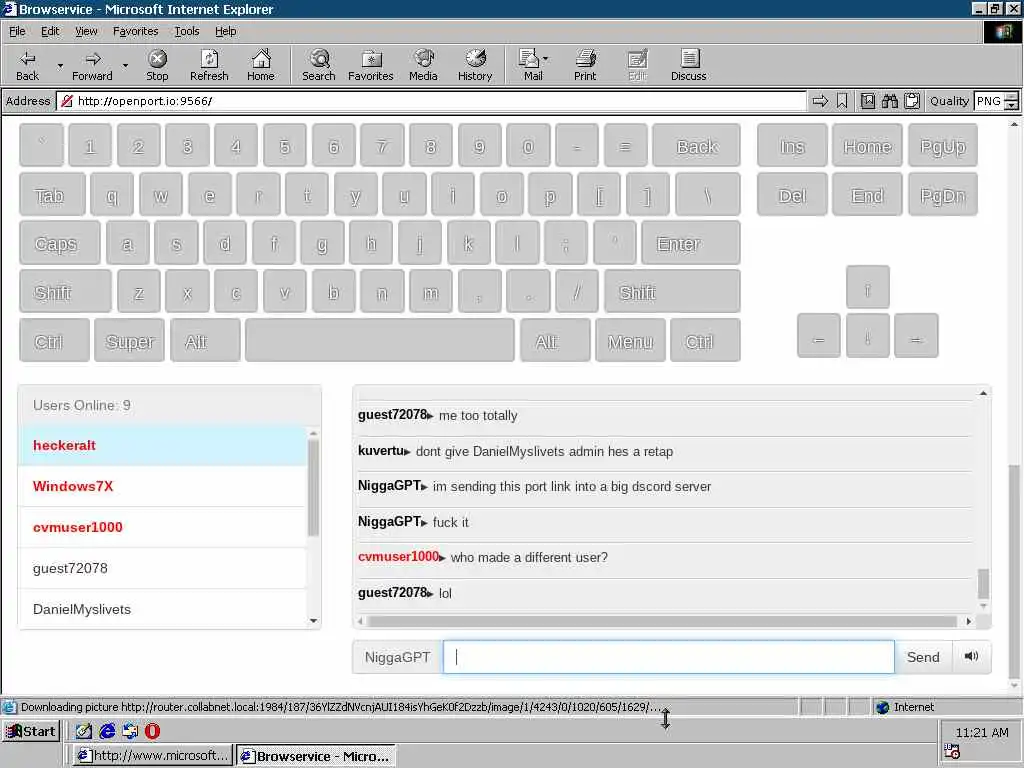The image size is (1024, 768).
Task: Select user heckeralt in users list
Action: pos(163,445)
